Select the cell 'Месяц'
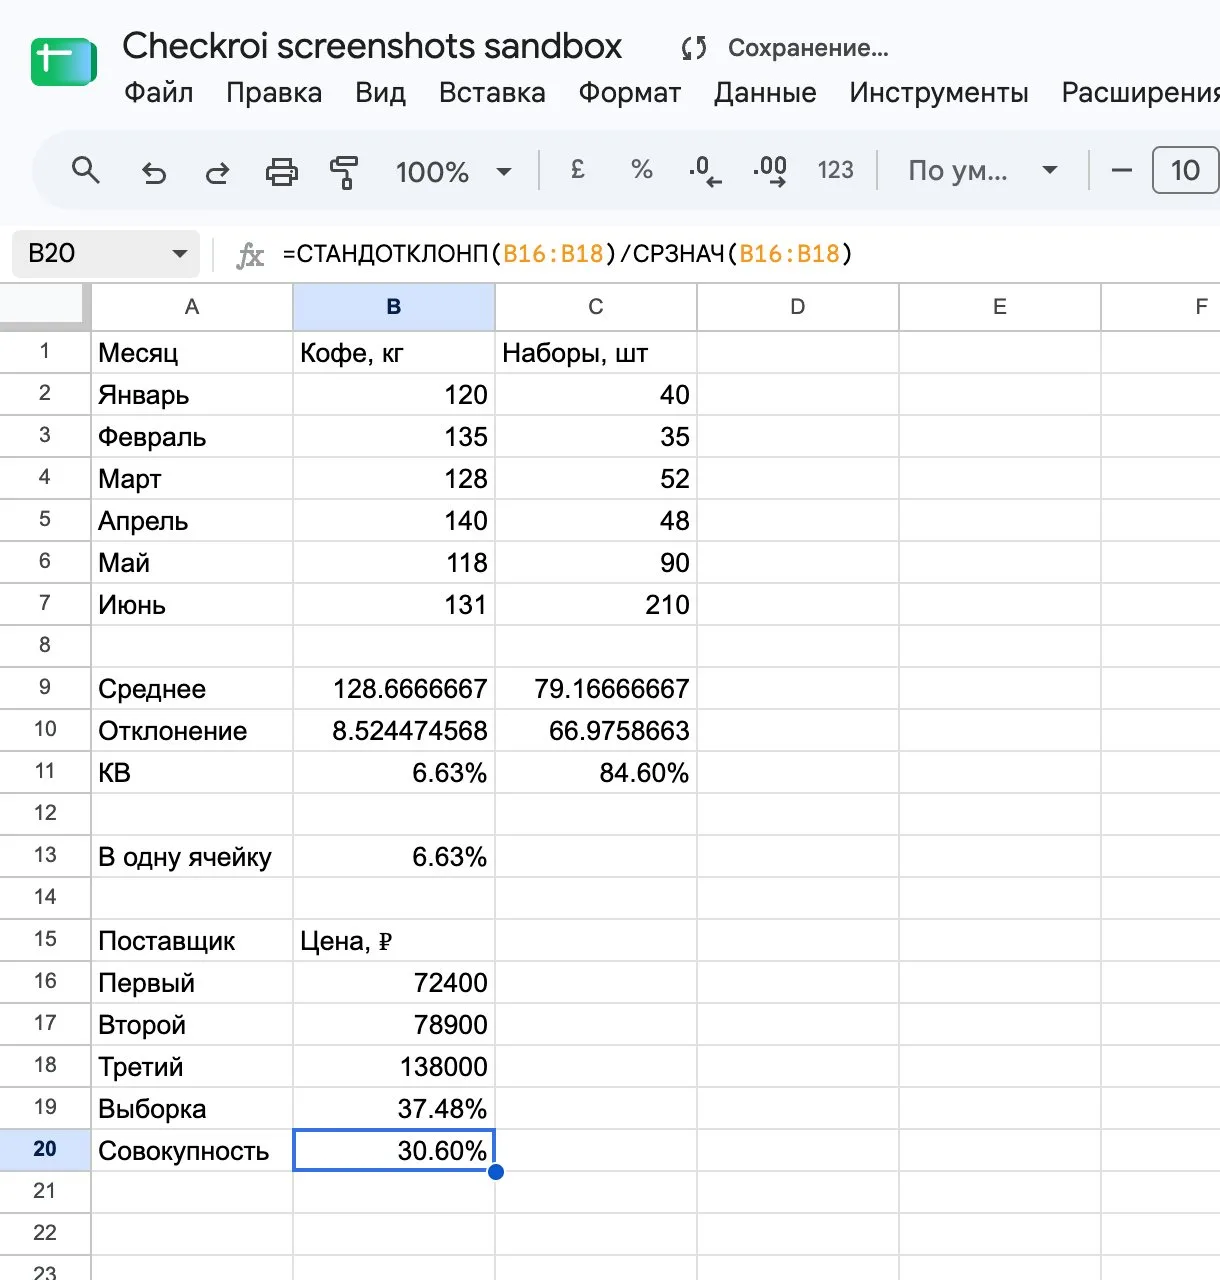This screenshot has width=1220, height=1280. click(192, 352)
